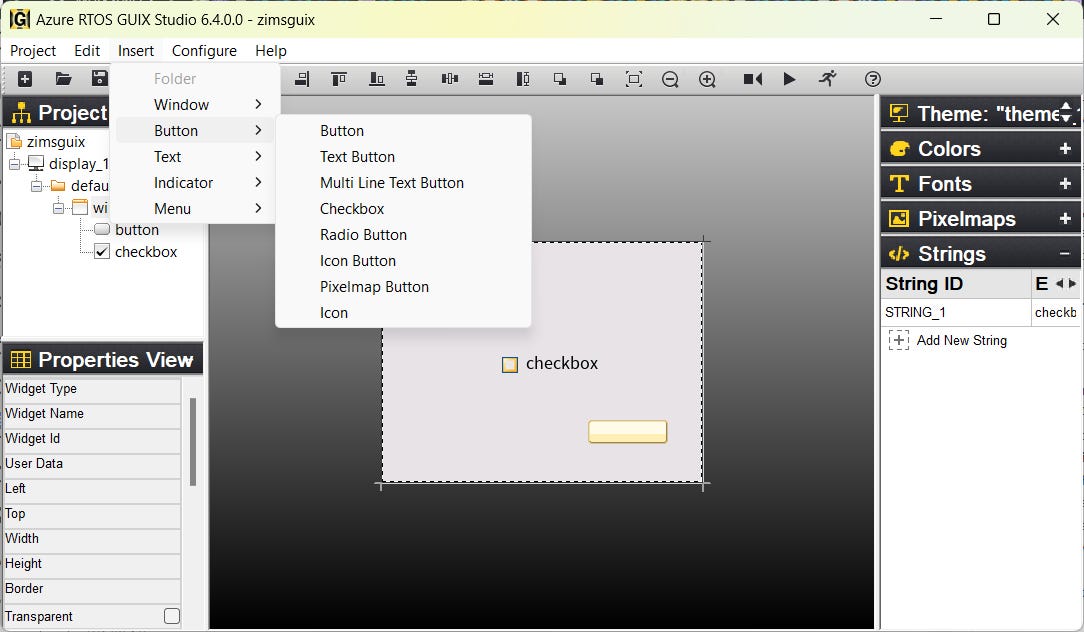This screenshot has width=1084, height=632.
Task: Move widget to back icon
Action: [x=597, y=79]
